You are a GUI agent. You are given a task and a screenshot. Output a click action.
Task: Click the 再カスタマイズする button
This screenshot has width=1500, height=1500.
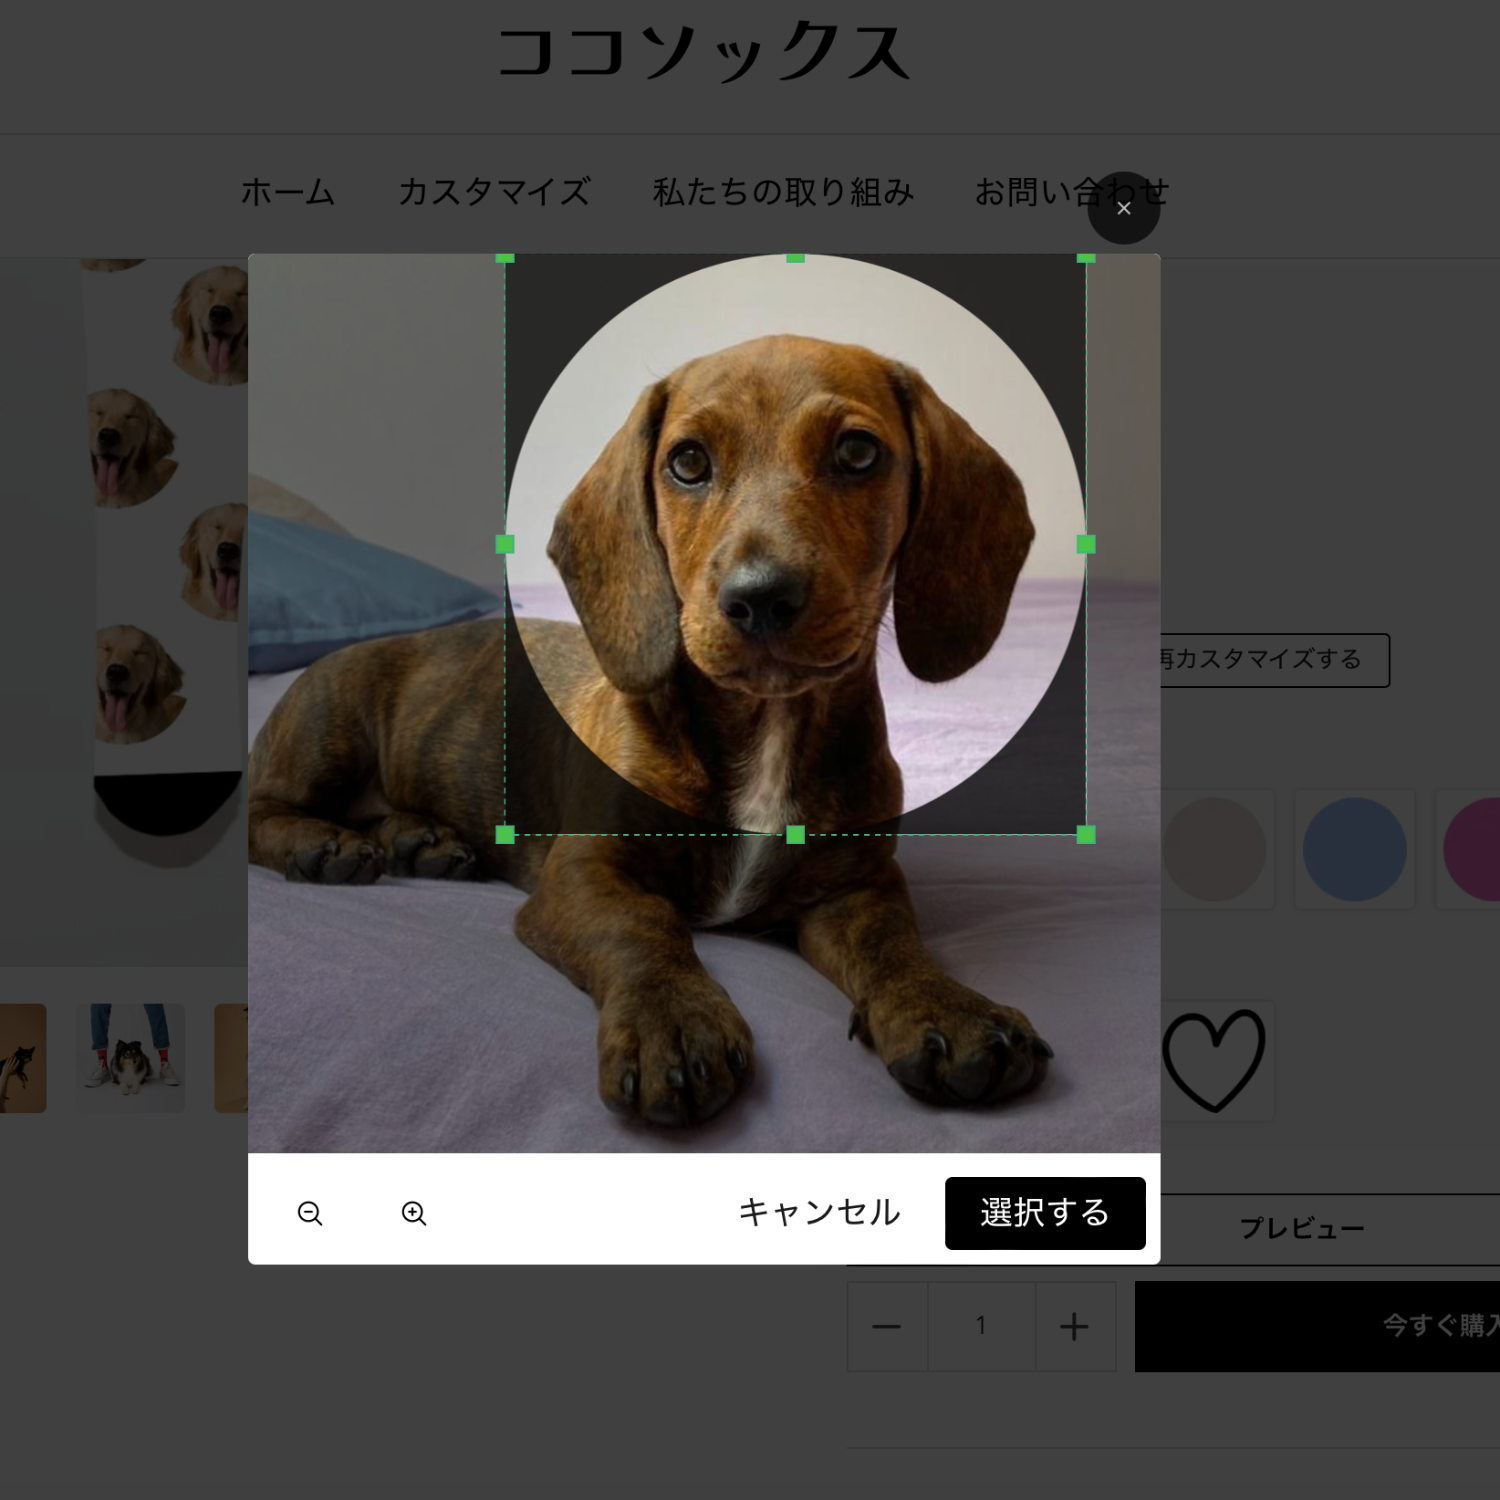coord(1272,660)
